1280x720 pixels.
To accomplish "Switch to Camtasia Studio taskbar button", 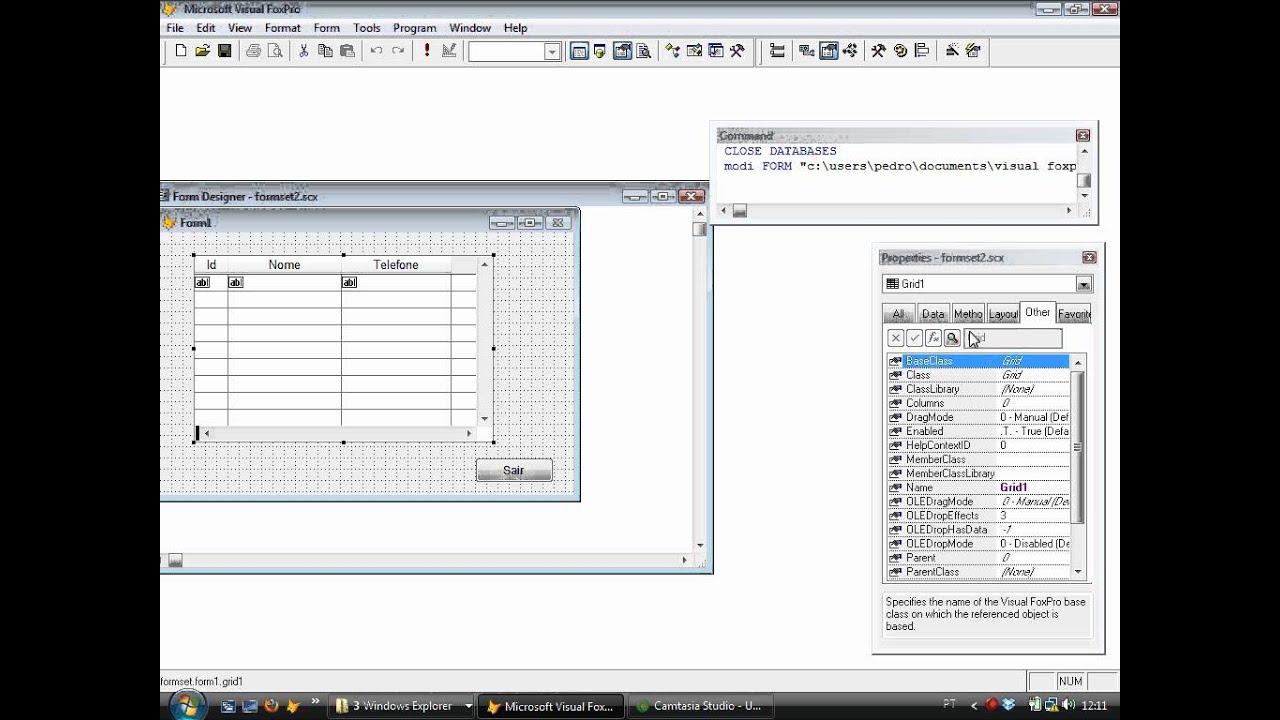I will coord(699,706).
